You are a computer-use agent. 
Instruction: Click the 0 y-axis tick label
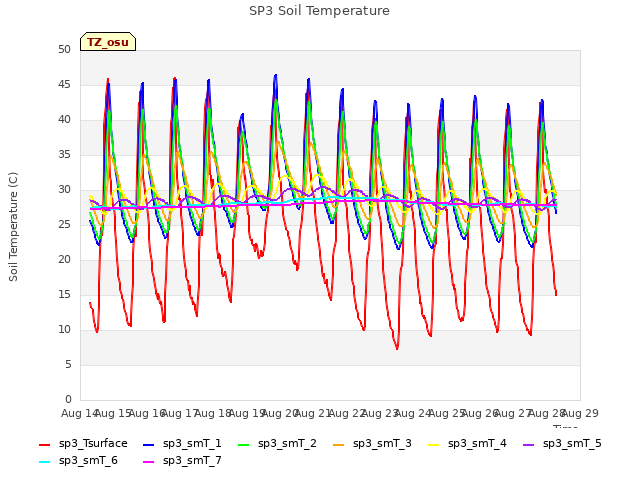click(x=68, y=400)
